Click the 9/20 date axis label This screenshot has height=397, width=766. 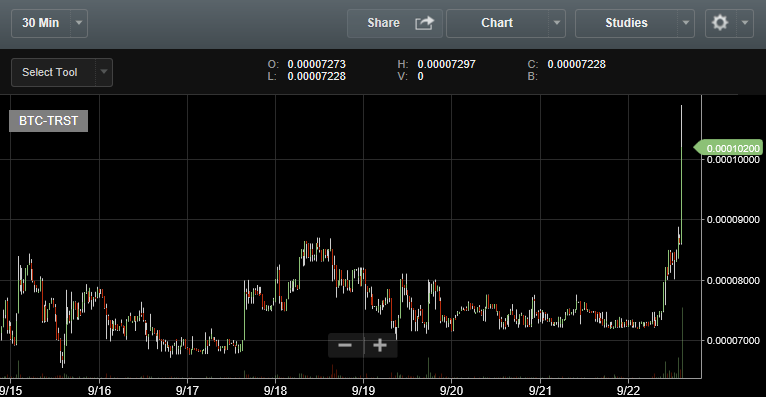click(451, 391)
